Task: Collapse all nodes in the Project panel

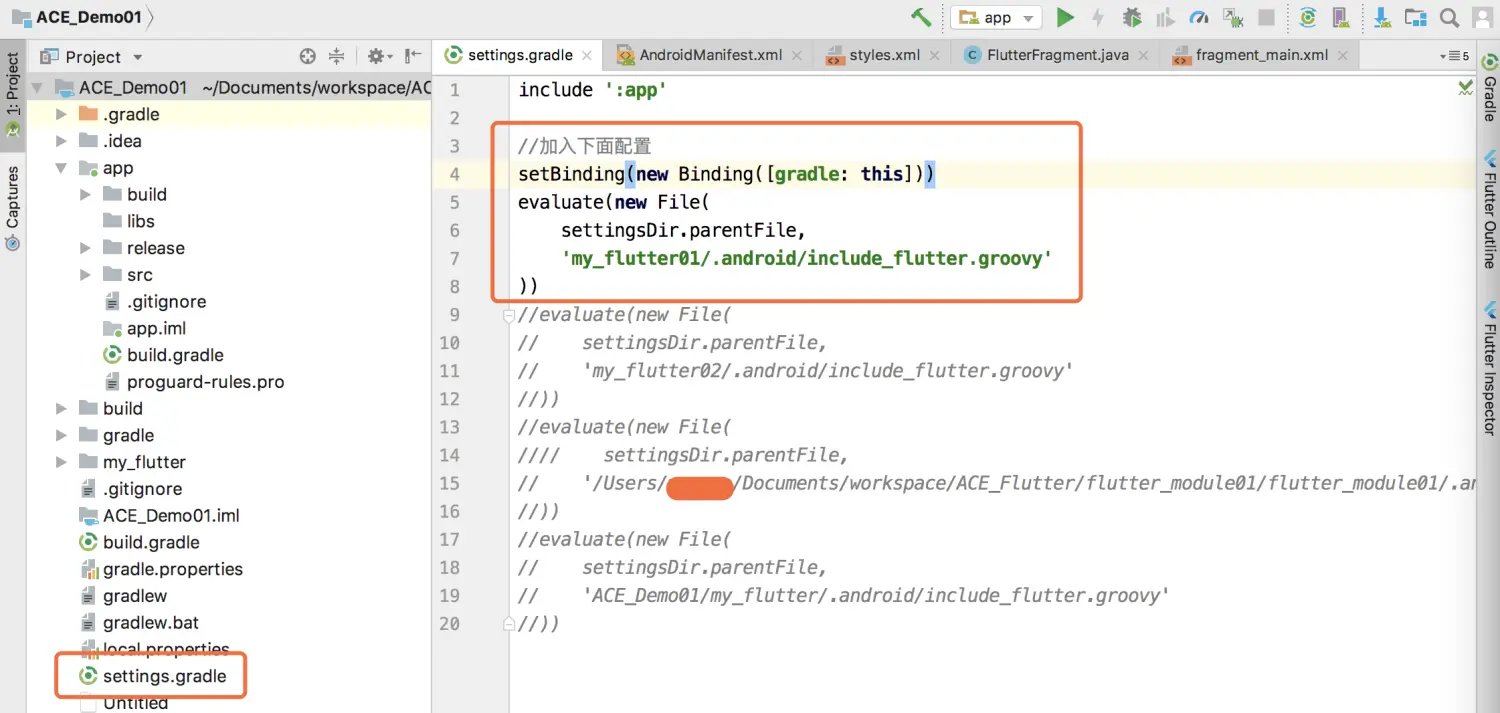Action: (x=336, y=57)
